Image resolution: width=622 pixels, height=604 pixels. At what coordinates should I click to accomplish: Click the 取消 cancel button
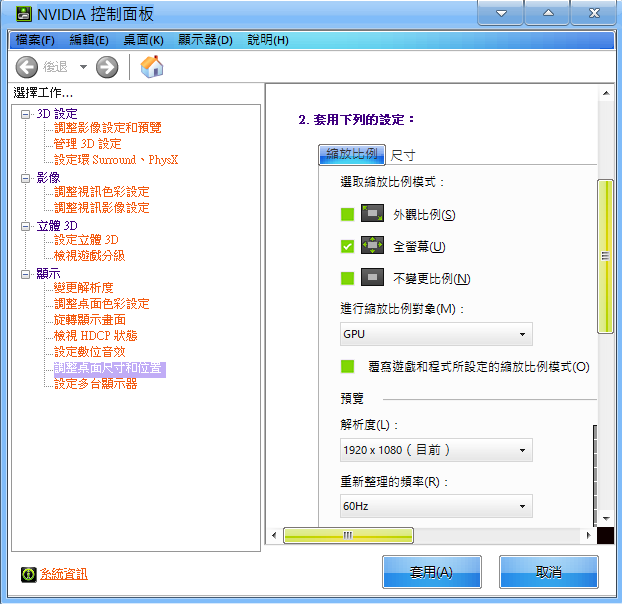(549, 572)
